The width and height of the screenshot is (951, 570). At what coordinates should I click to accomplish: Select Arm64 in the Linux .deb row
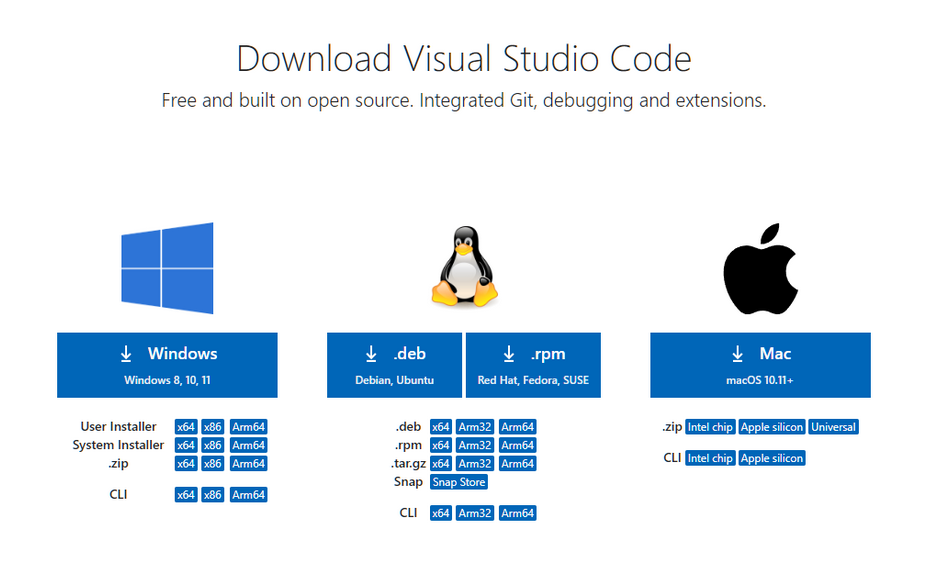[517, 427]
